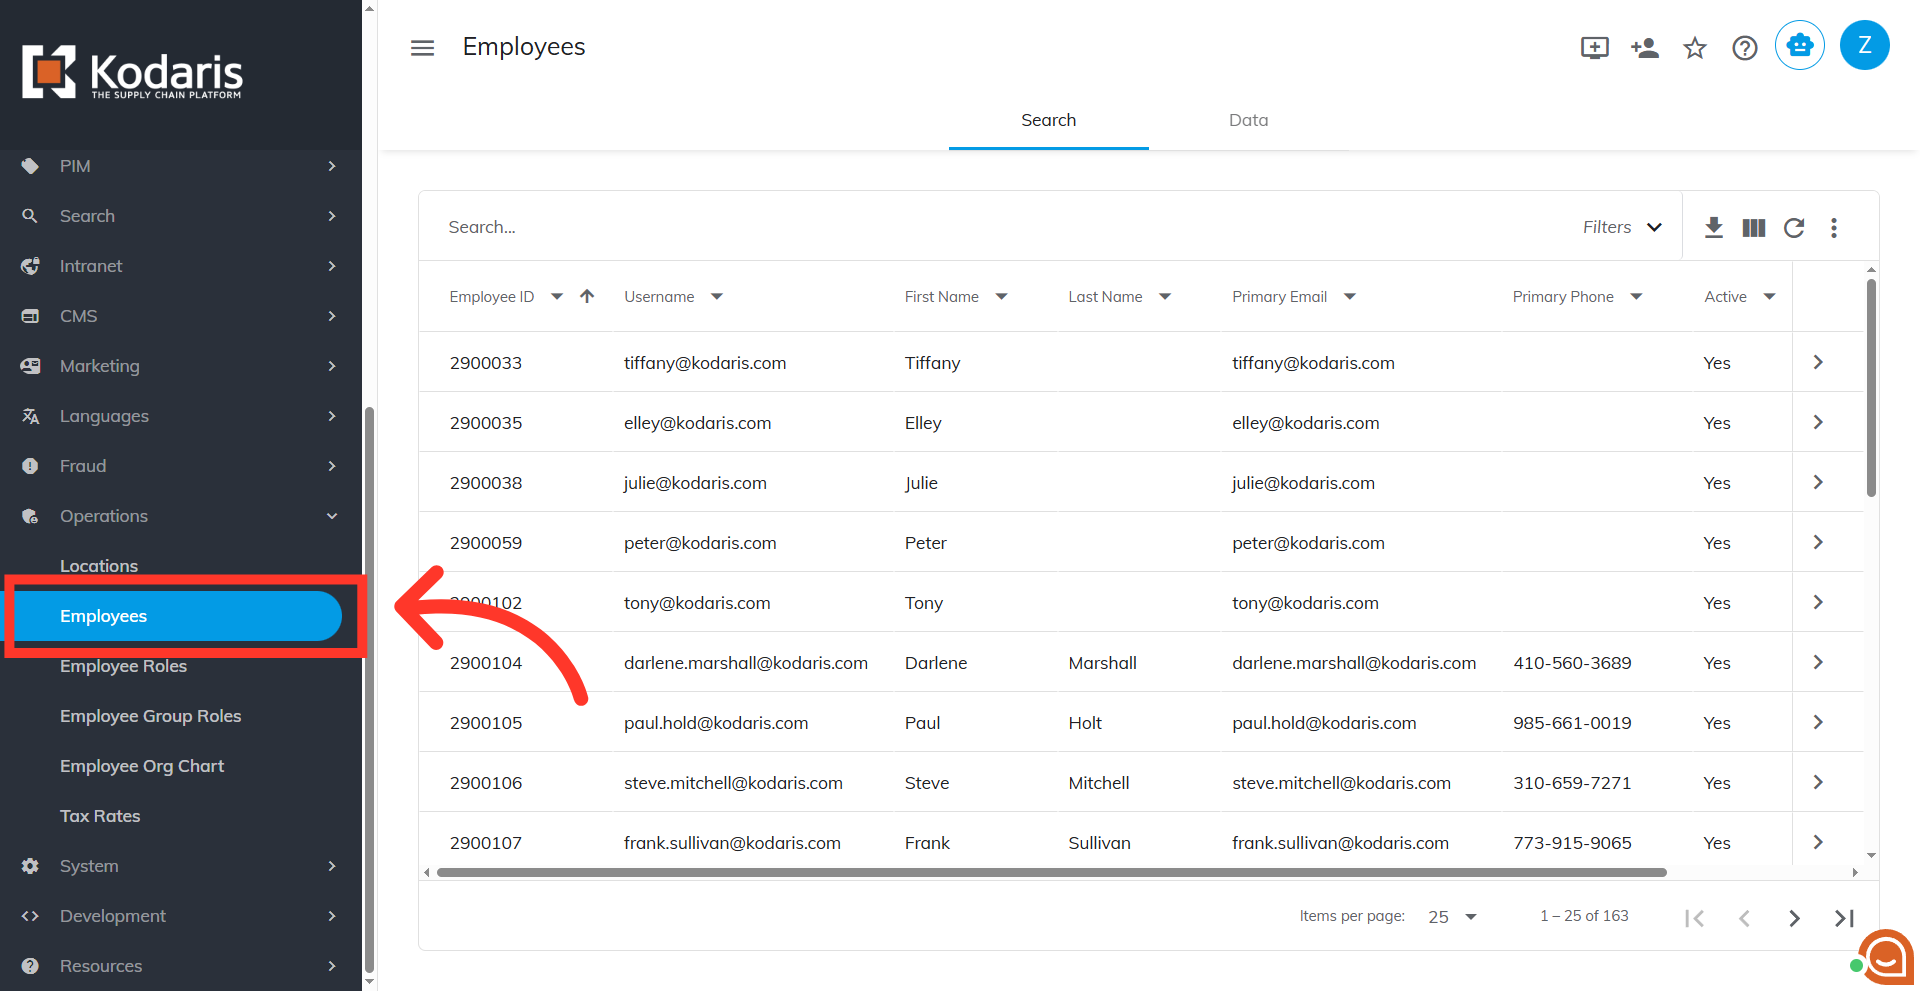The image size is (1920, 991).
Task: Open the Locations menu item
Action: [99, 566]
